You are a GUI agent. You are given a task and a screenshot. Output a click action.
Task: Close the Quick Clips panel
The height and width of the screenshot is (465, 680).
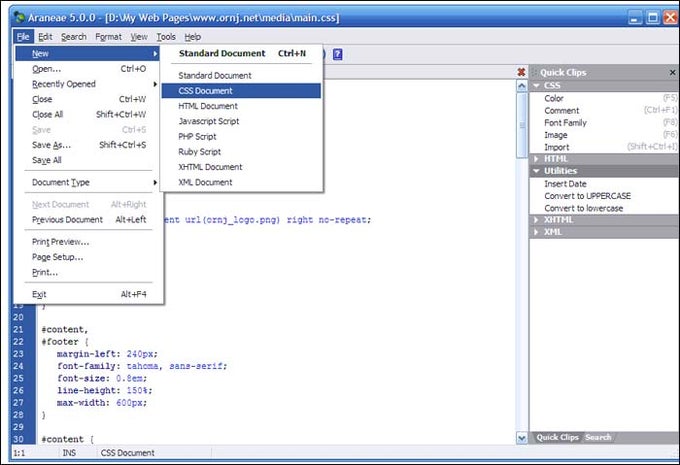click(x=673, y=72)
